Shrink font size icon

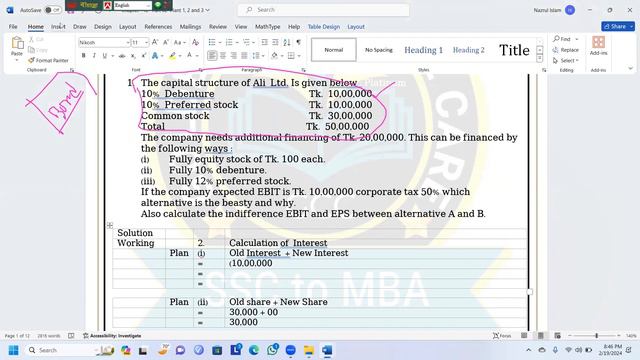(x=166, y=42)
